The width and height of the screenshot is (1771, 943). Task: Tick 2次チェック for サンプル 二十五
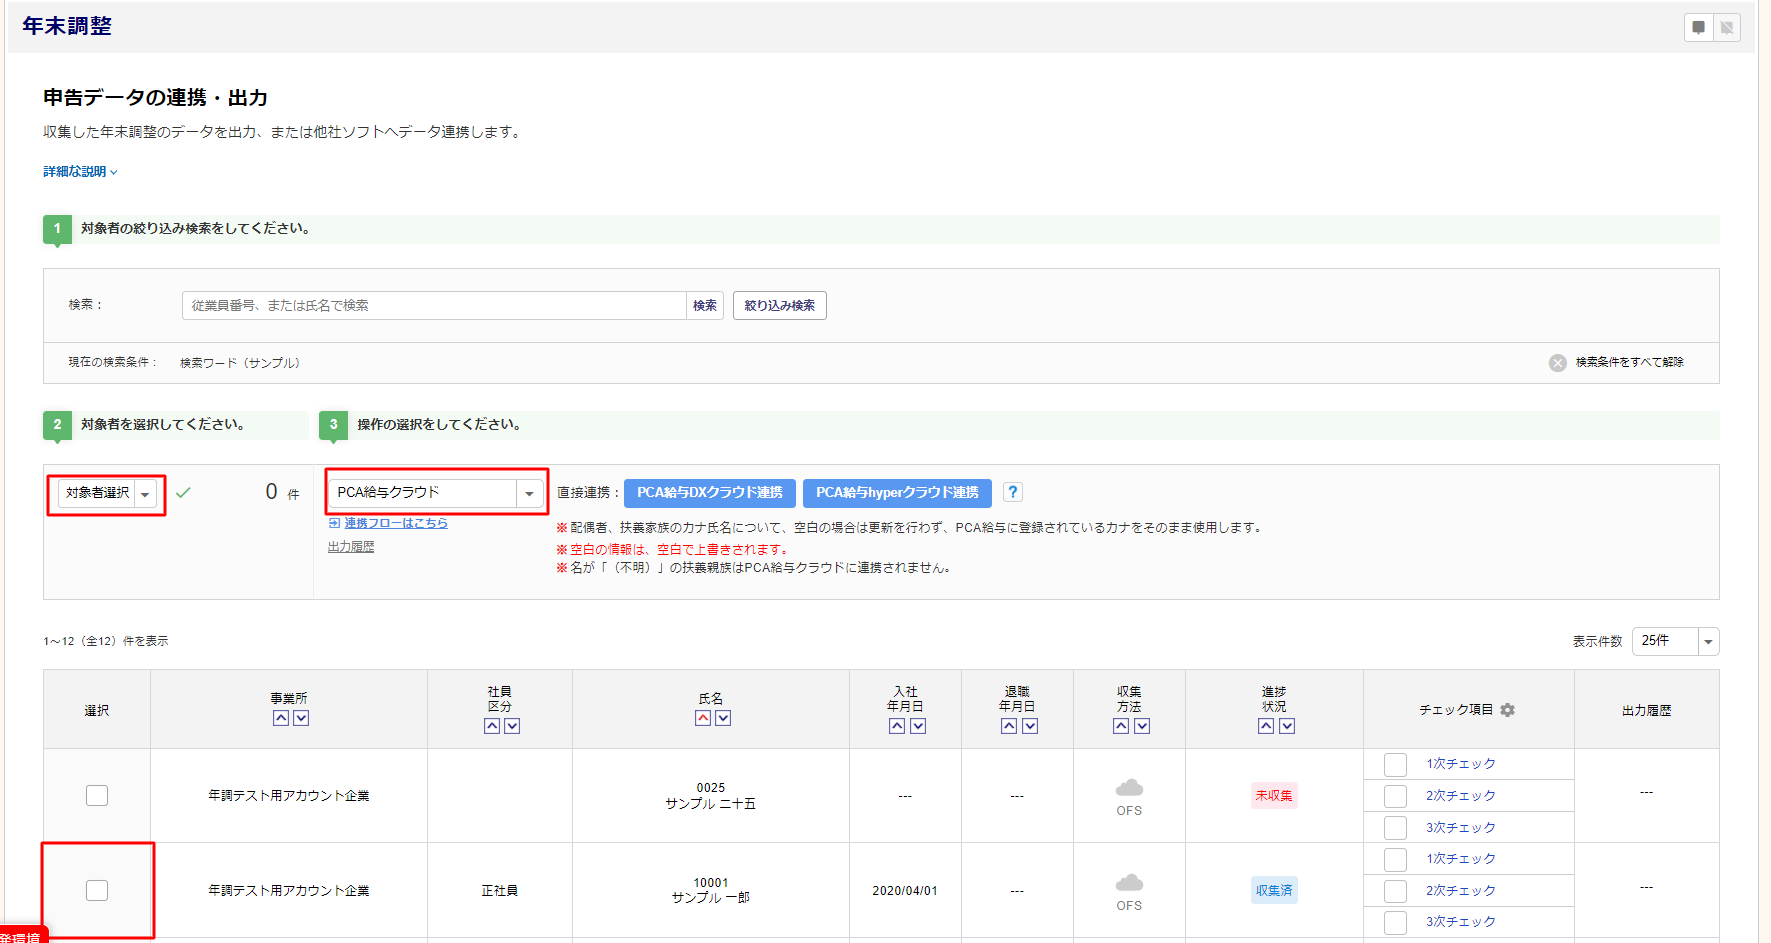[1395, 796]
